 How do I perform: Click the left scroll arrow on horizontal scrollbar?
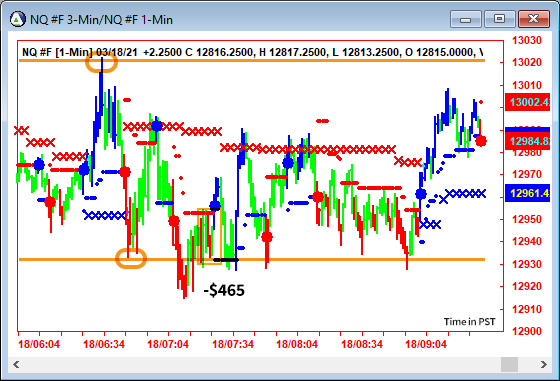(16, 365)
